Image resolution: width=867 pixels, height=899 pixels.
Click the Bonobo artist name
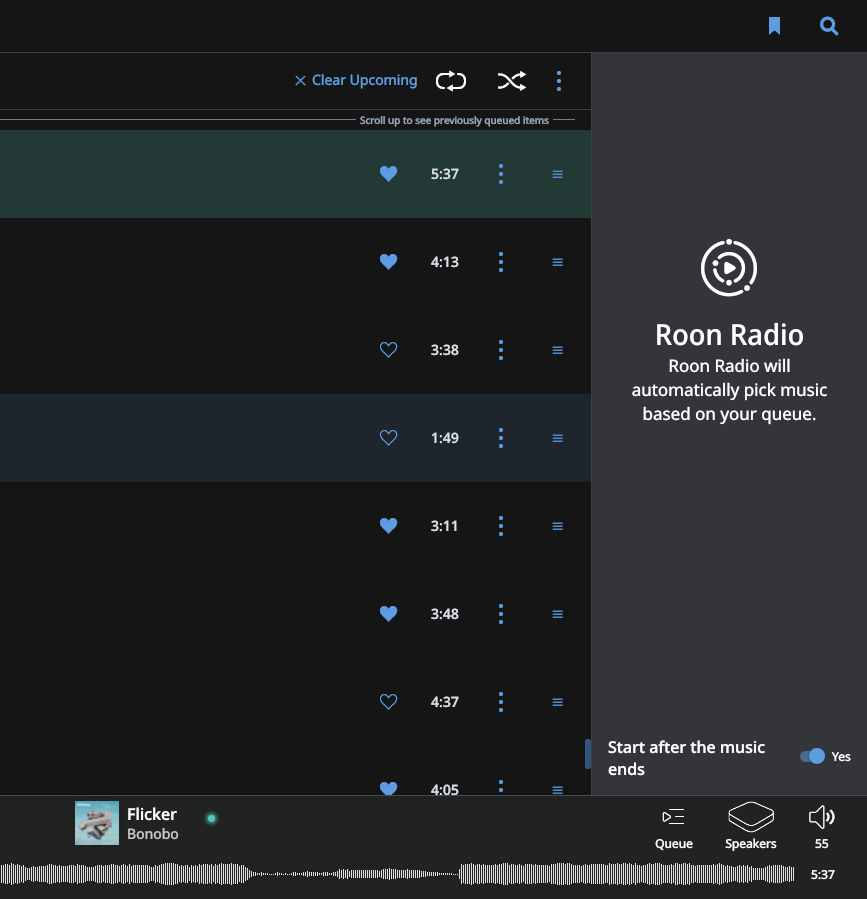[x=153, y=834]
